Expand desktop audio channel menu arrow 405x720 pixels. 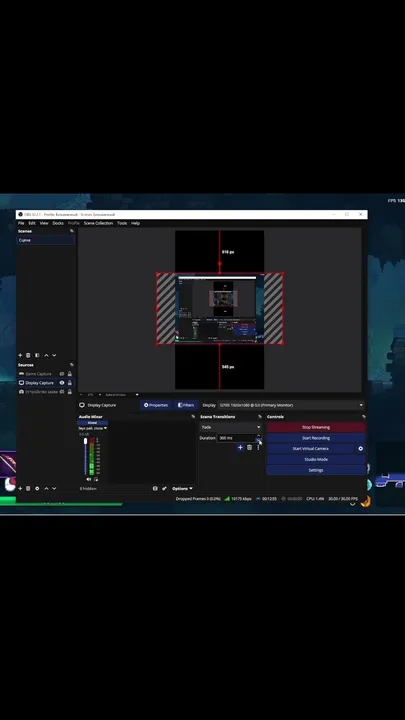pos(105,428)
